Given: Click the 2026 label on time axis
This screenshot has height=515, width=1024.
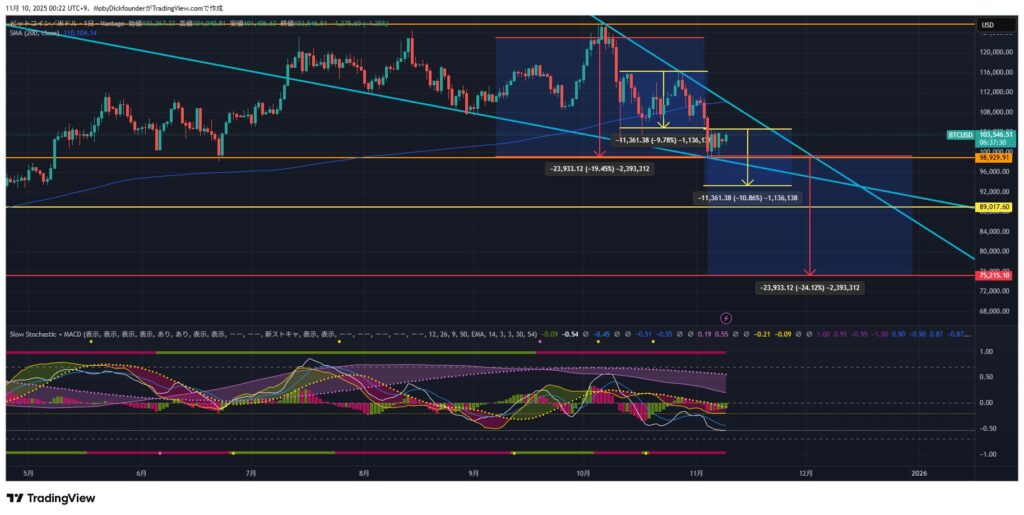Looking at the screenshot, I should 916,473.
